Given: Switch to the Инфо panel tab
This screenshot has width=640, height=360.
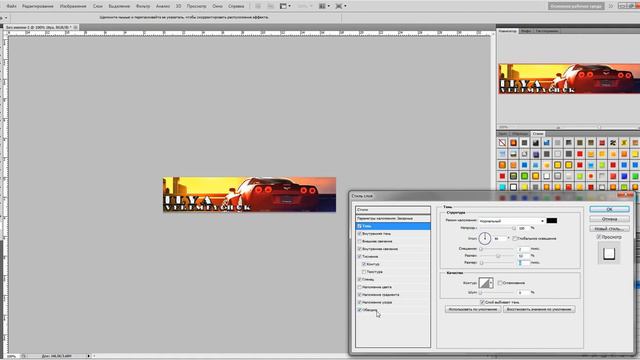Looking at the screenshot, I should point(526,31).
